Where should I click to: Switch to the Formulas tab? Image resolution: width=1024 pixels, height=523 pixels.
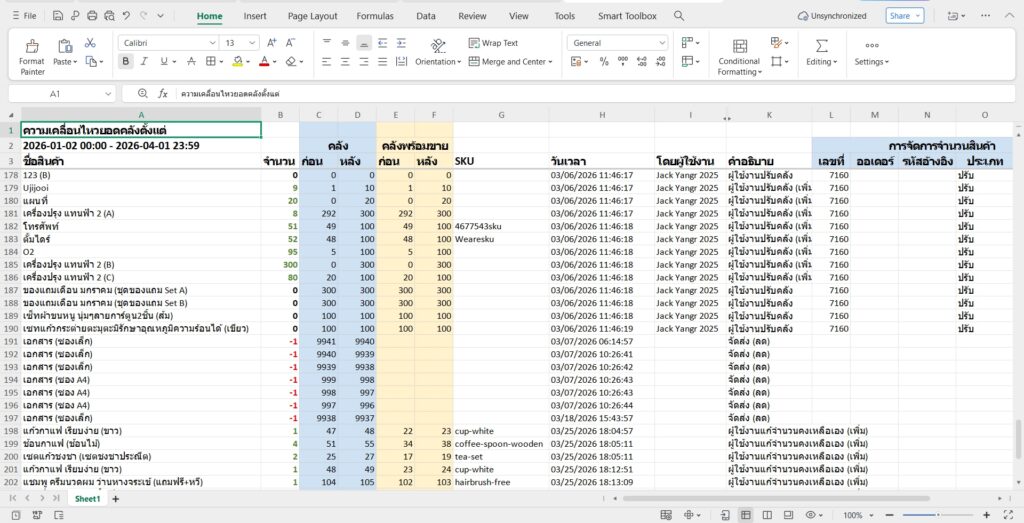pos(375,16)
